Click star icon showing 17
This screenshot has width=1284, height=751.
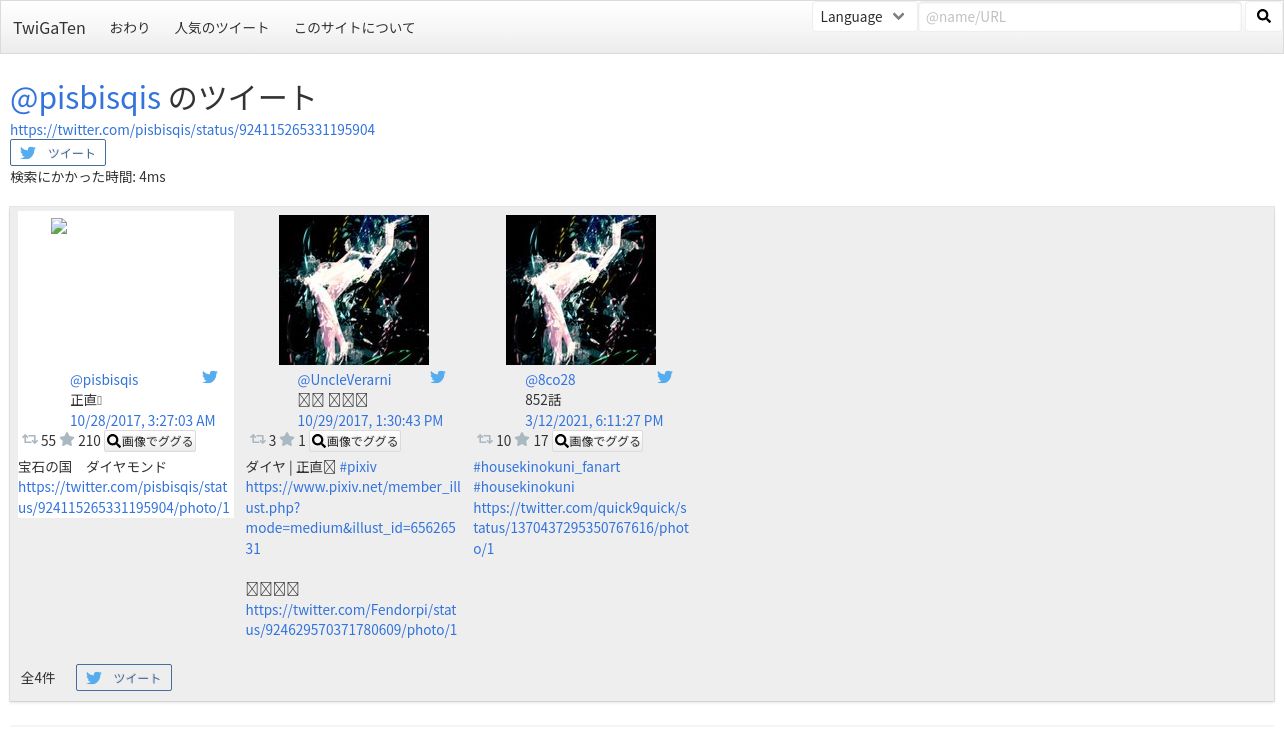(522, 440)
